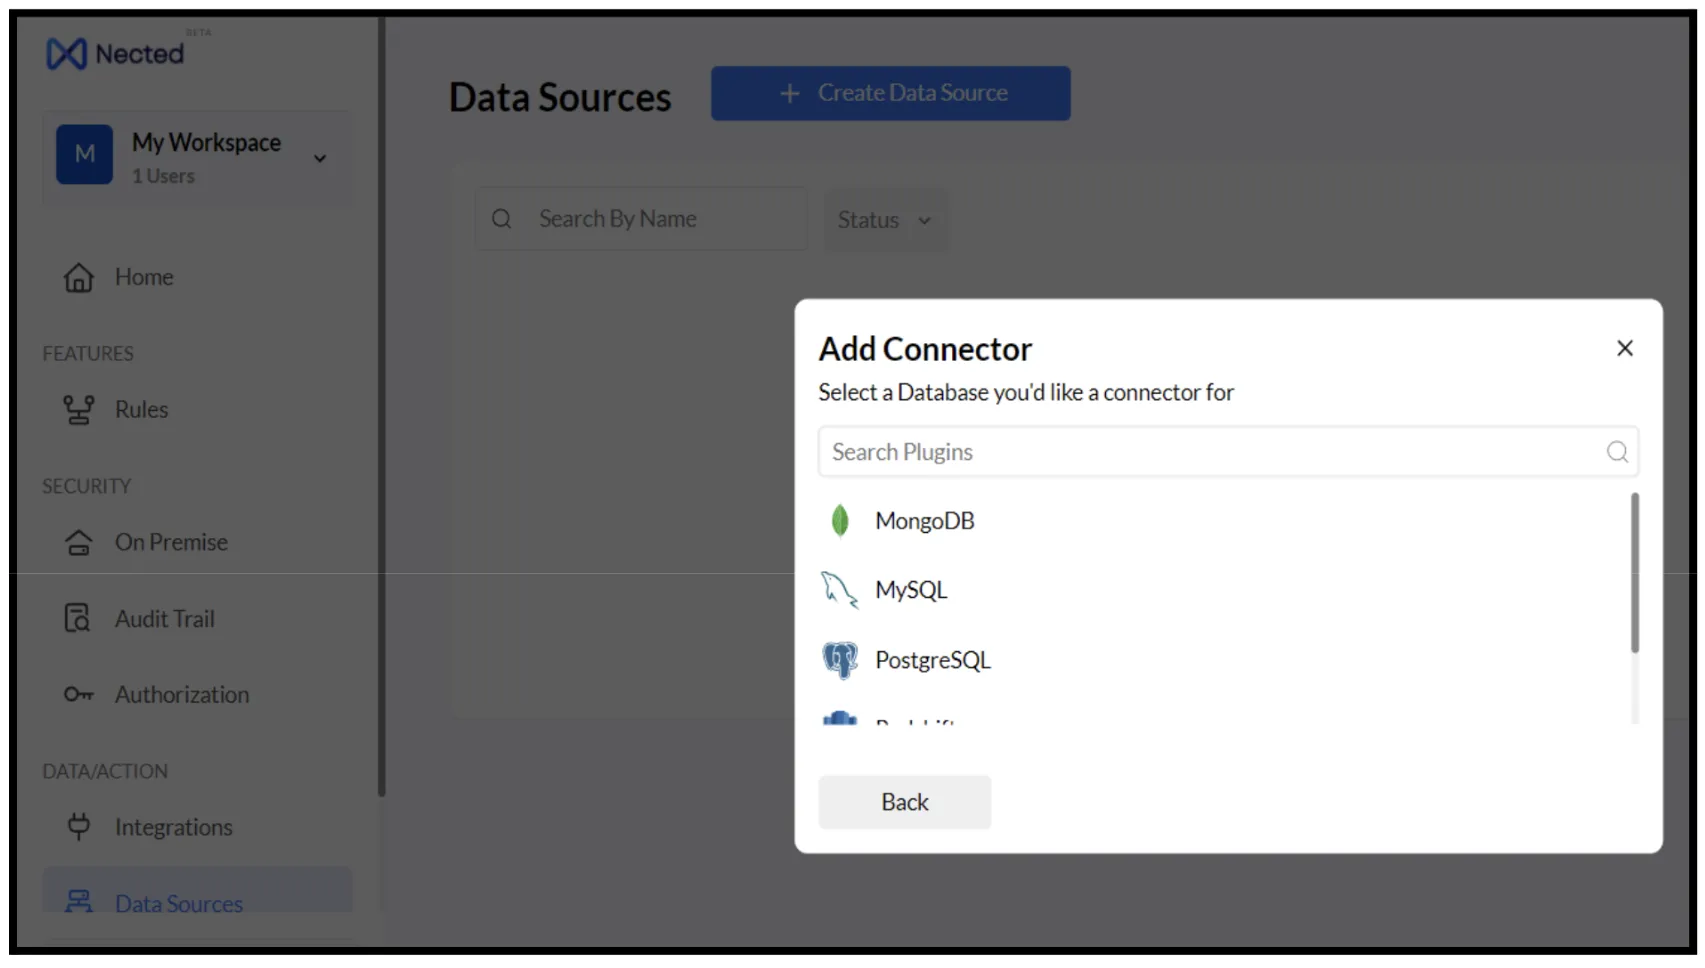
Task: Open the Rules menu item
Action: coord(141,410)
